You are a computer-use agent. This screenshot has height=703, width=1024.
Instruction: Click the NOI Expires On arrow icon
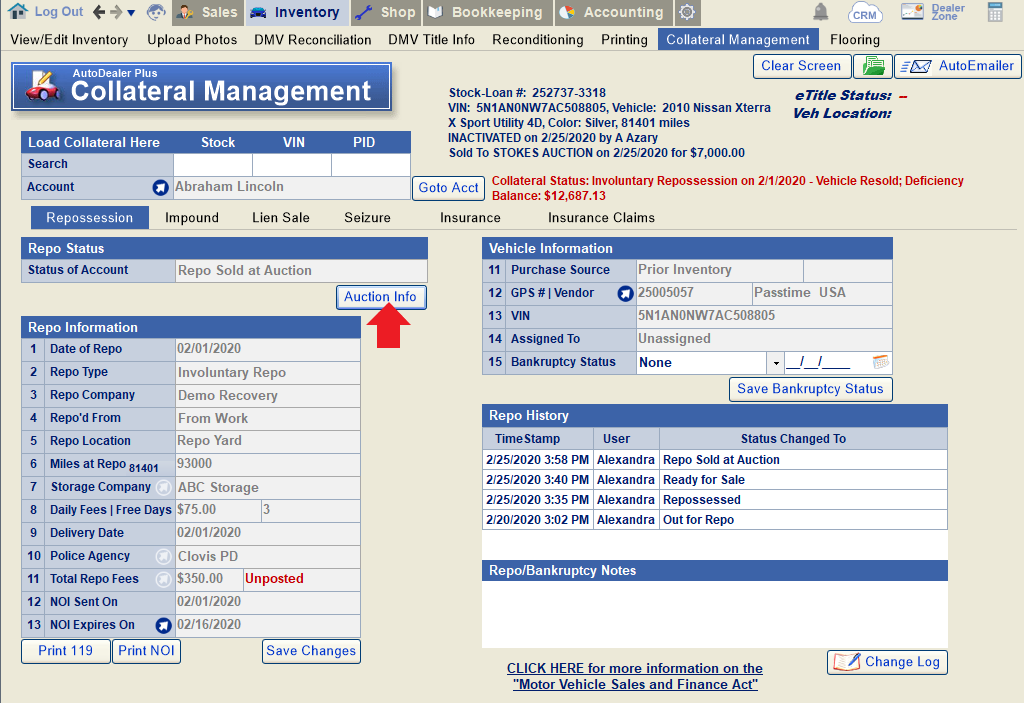tap(163, 625)
